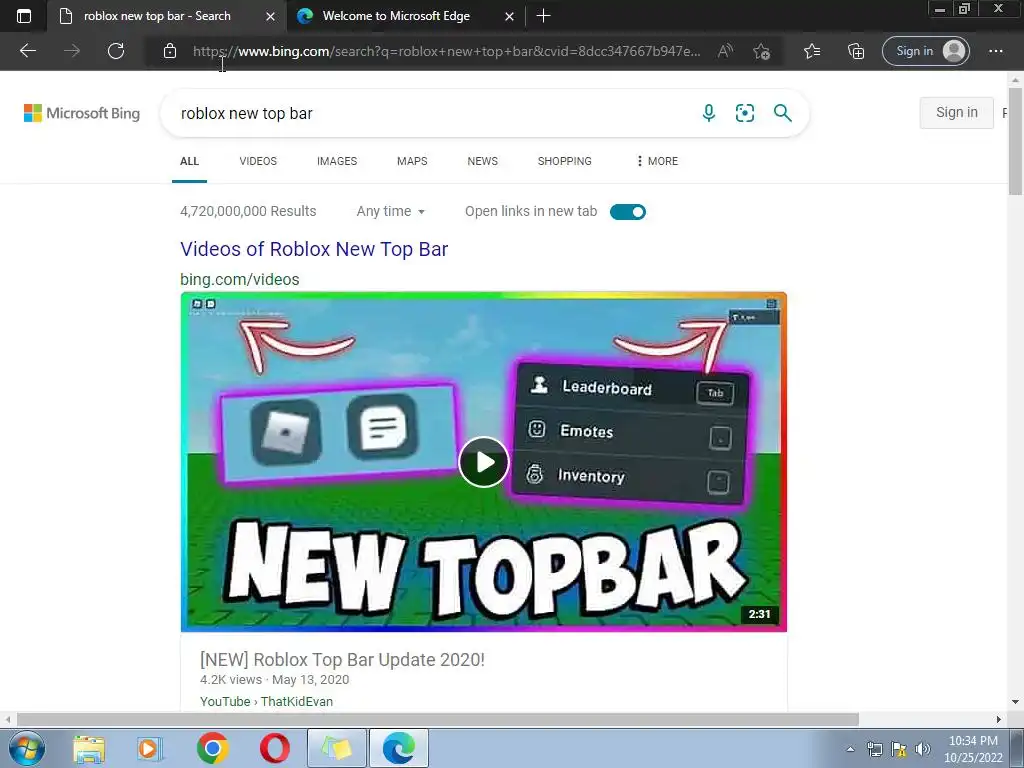This screenshot has width=1024, height=768.
Task: Open the bing.com/videos link
Action: (240, 280)
